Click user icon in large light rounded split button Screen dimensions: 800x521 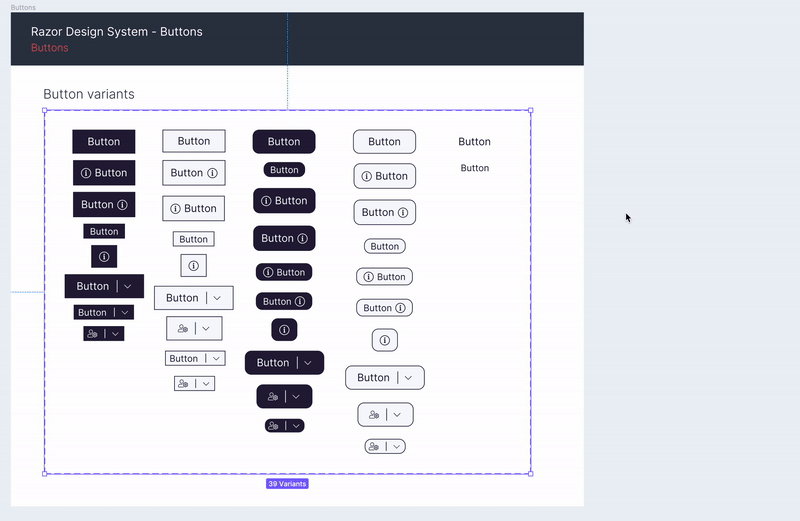click(x=373, y=415)
